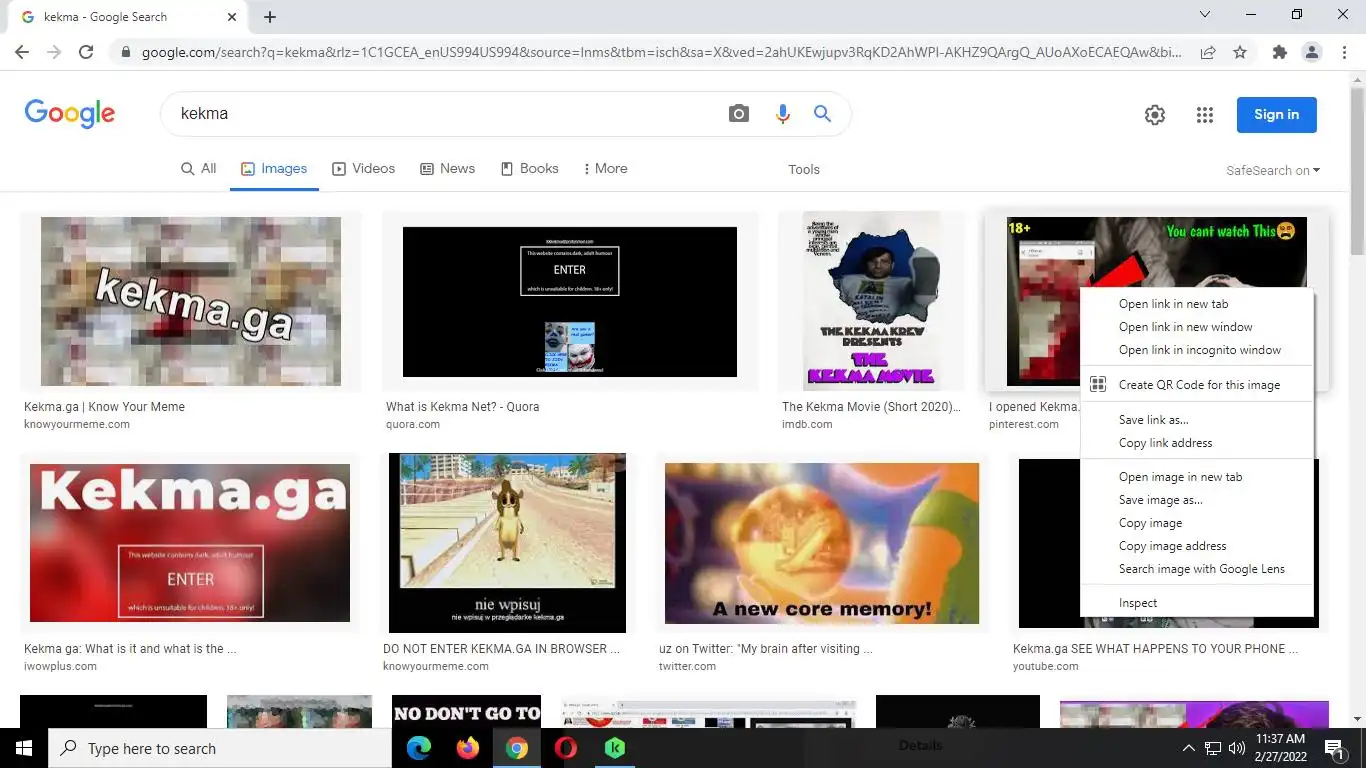Open Google quick settings gear

tap(1155, 115)
